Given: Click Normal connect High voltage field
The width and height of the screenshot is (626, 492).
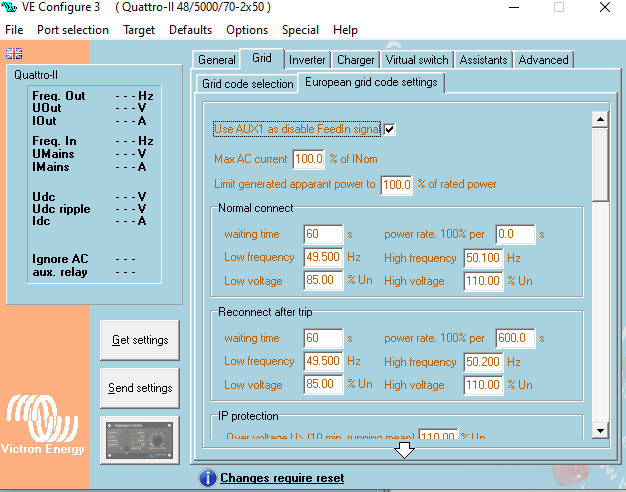Looking at the screenshot, I should (x=483, y=281).
